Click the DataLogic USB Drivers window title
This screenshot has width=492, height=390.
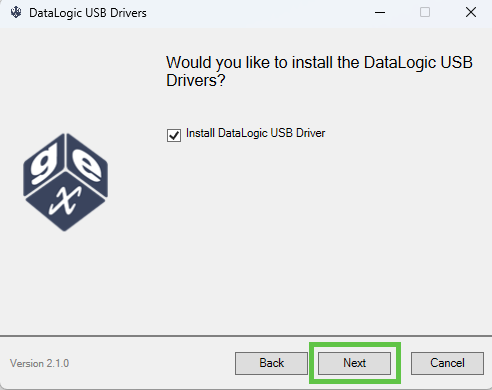coord(88,13)
